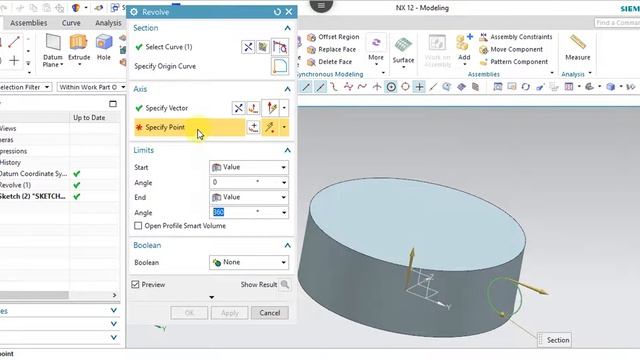Collapse the Axis group
This screenshot has height=360, width=640.
point(287,89)
